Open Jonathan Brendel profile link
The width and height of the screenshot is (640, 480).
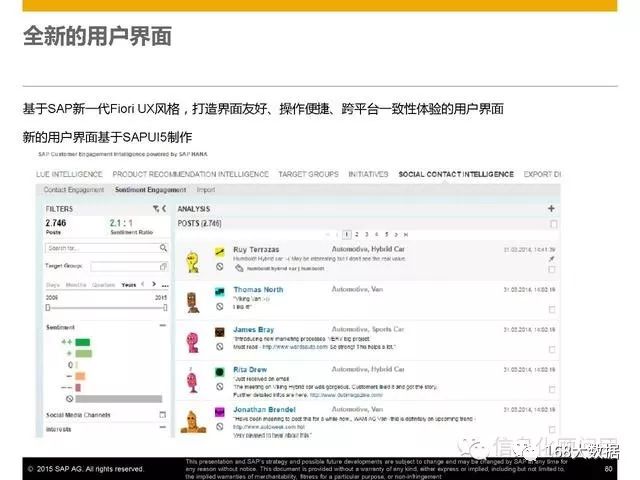tap(264, 409)
